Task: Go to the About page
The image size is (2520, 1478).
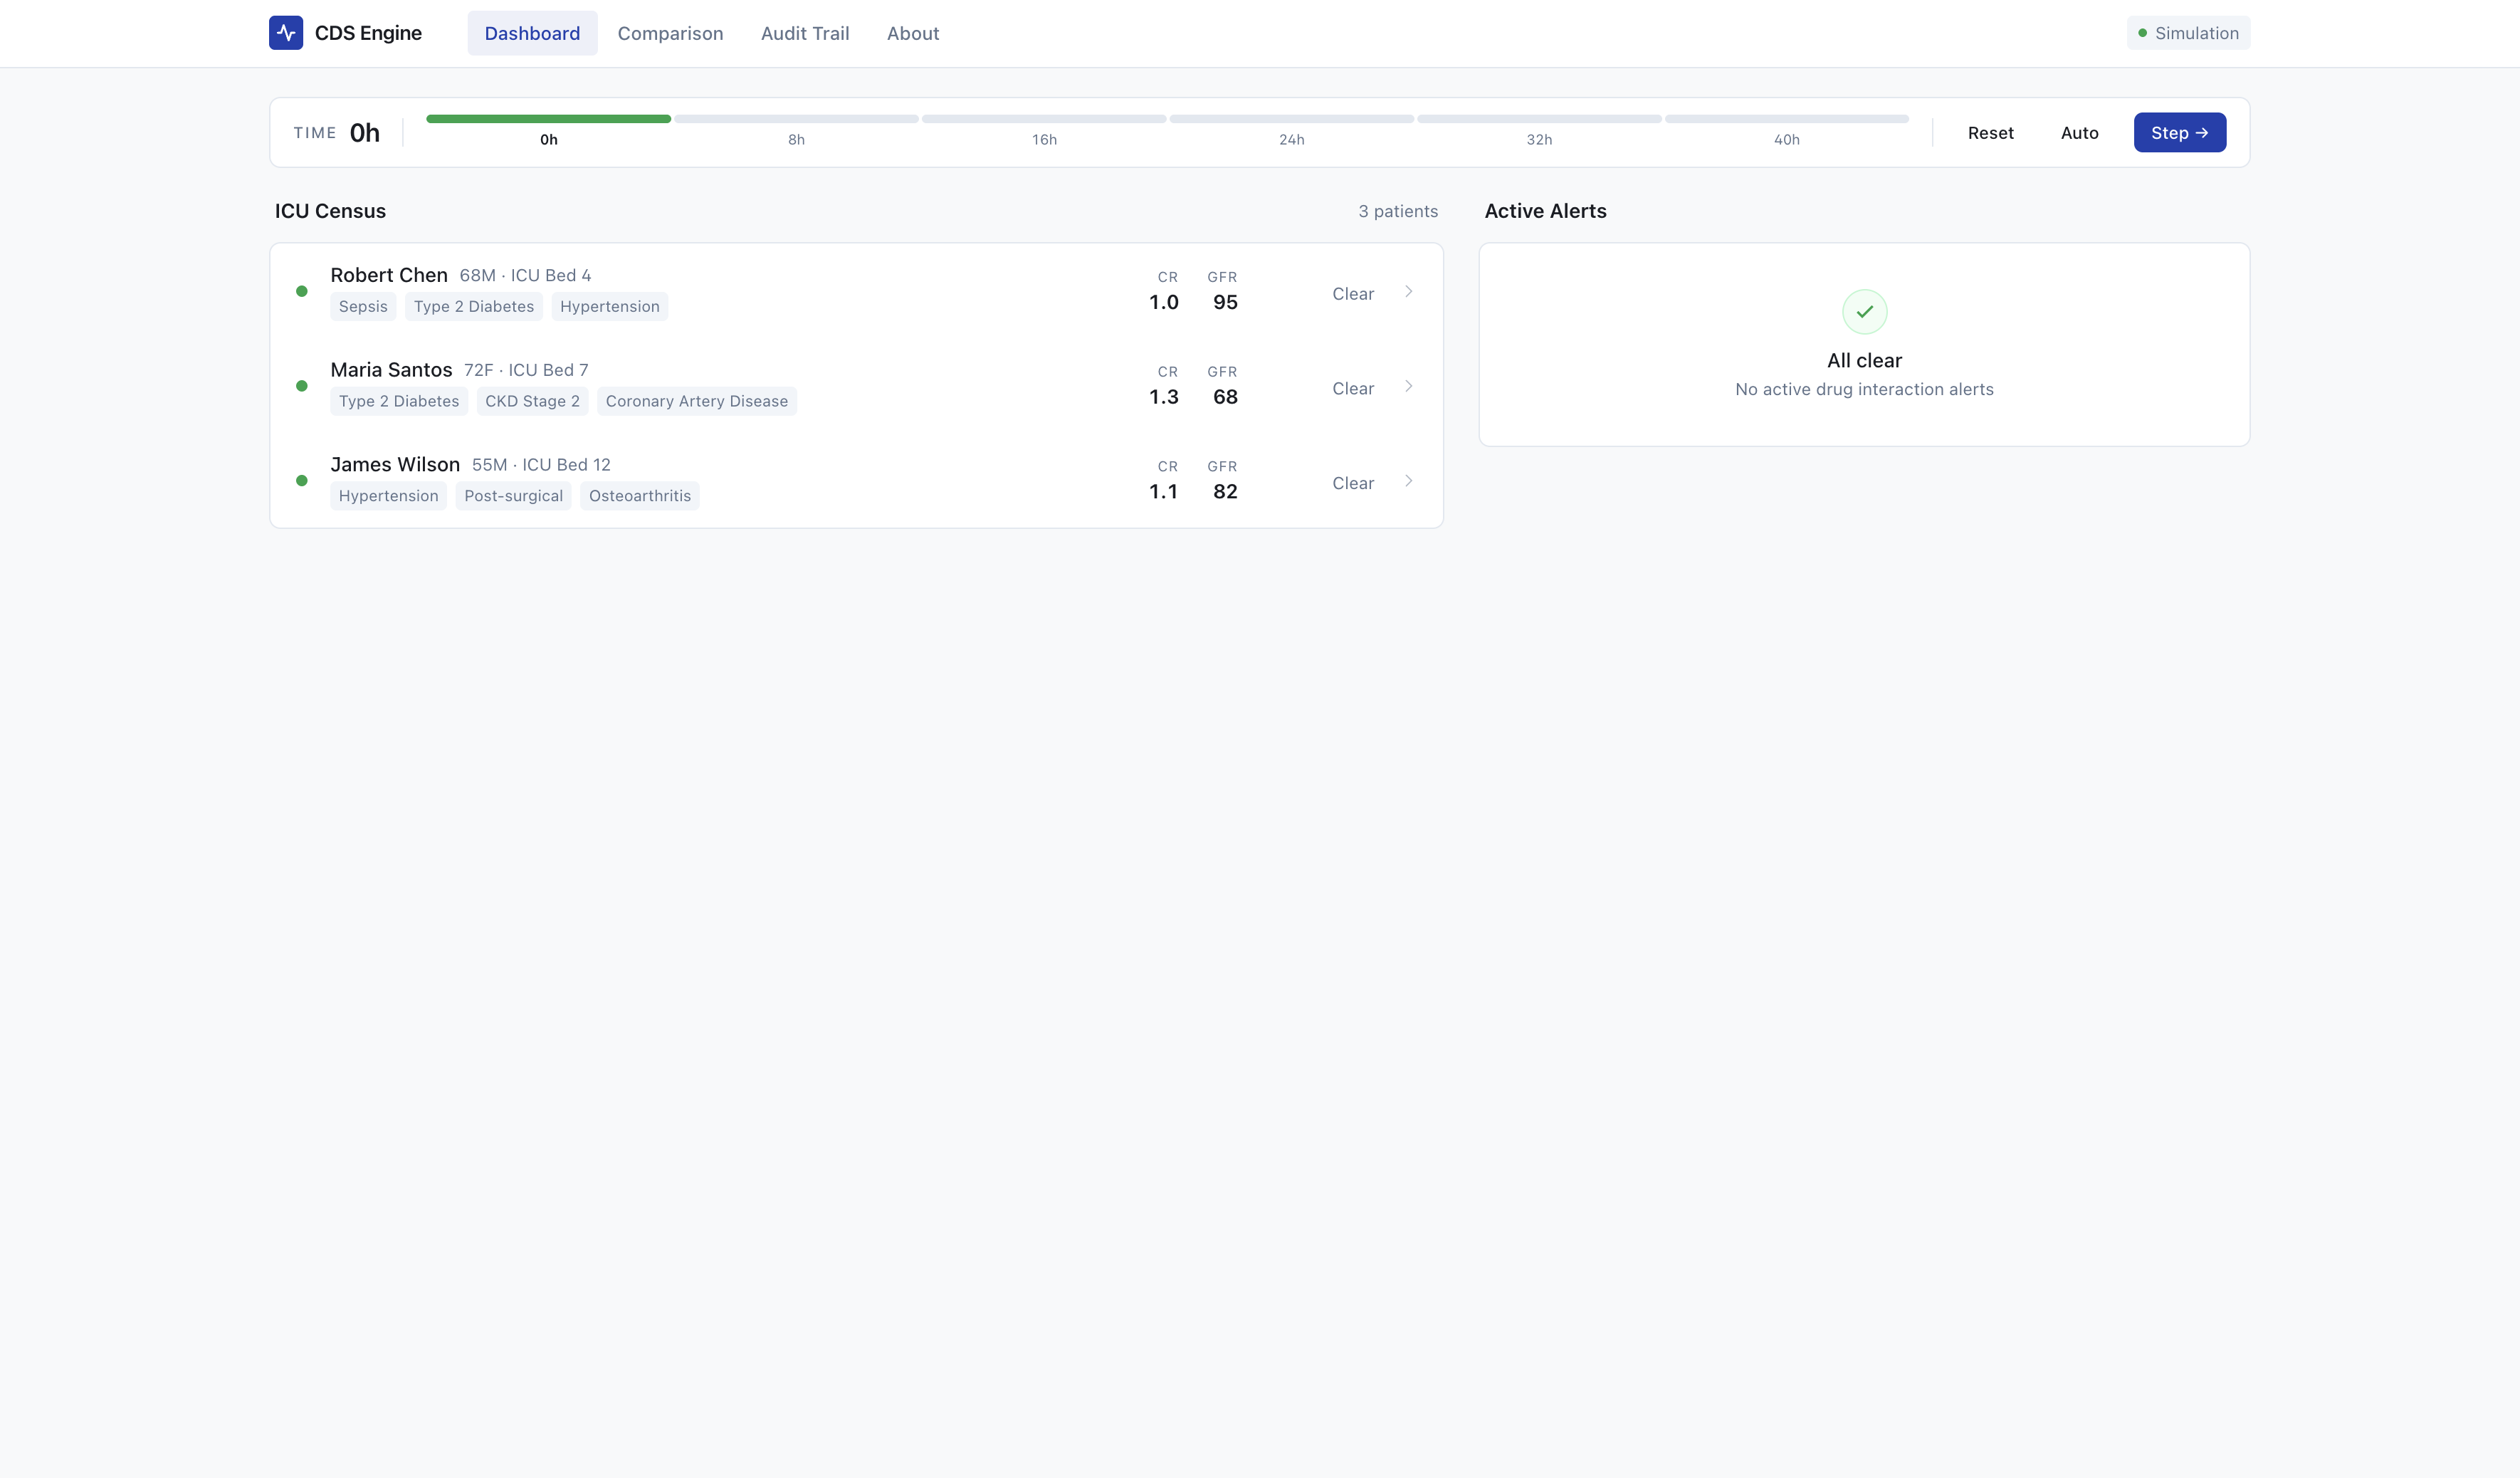Action: point(912,33)
